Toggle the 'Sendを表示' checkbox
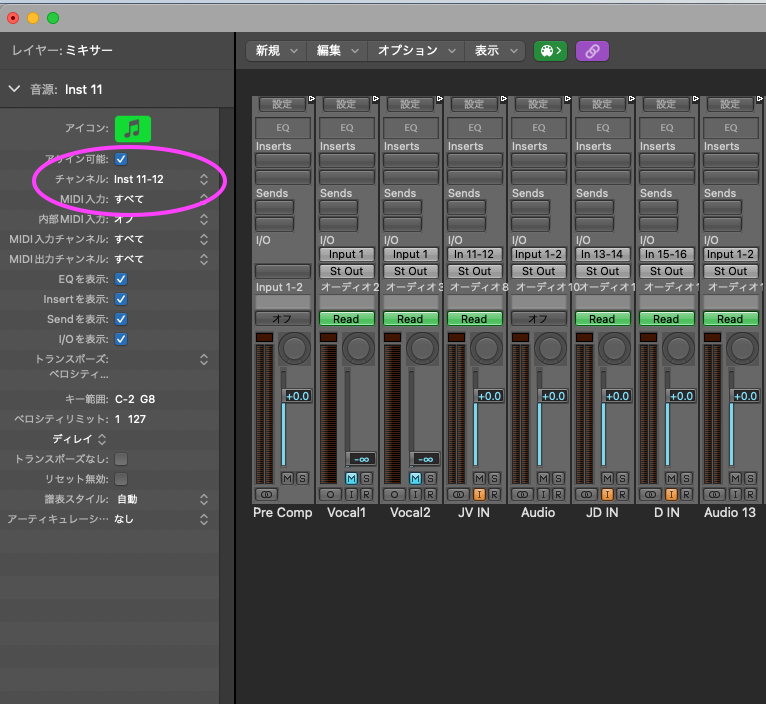Image resolution: width=766 pixels, height=704 pixels. point(121,319)
